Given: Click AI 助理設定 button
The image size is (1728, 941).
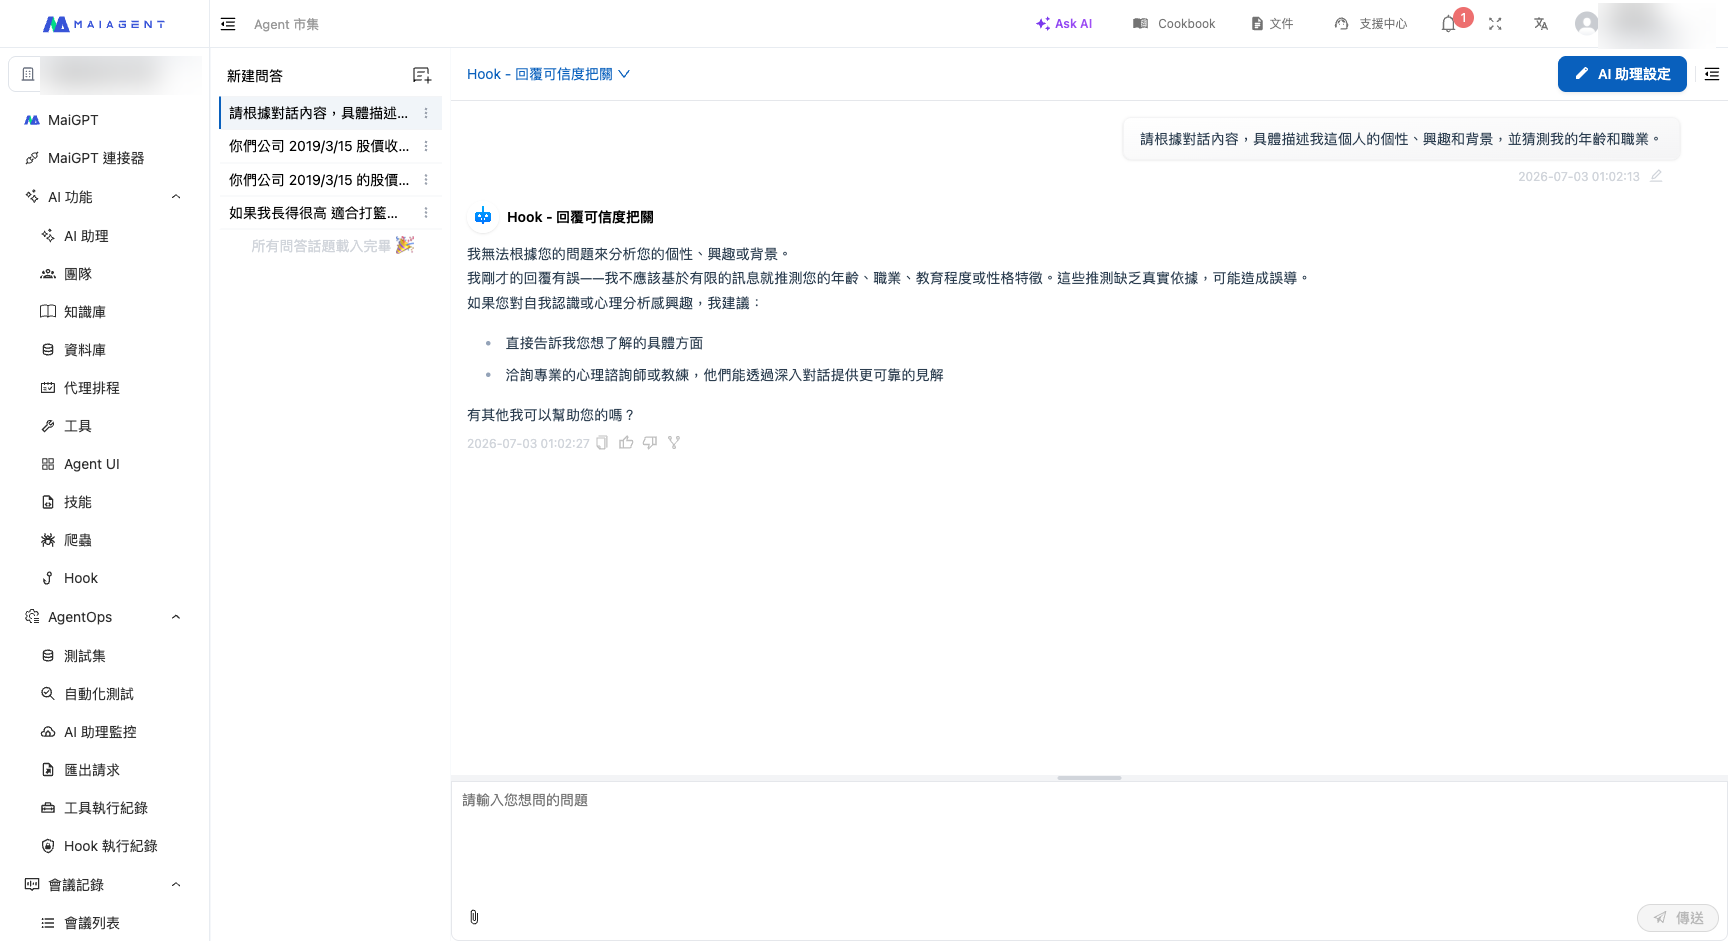Looking at the screenshot, I should pyautogui.click(x=1622, y=74).
